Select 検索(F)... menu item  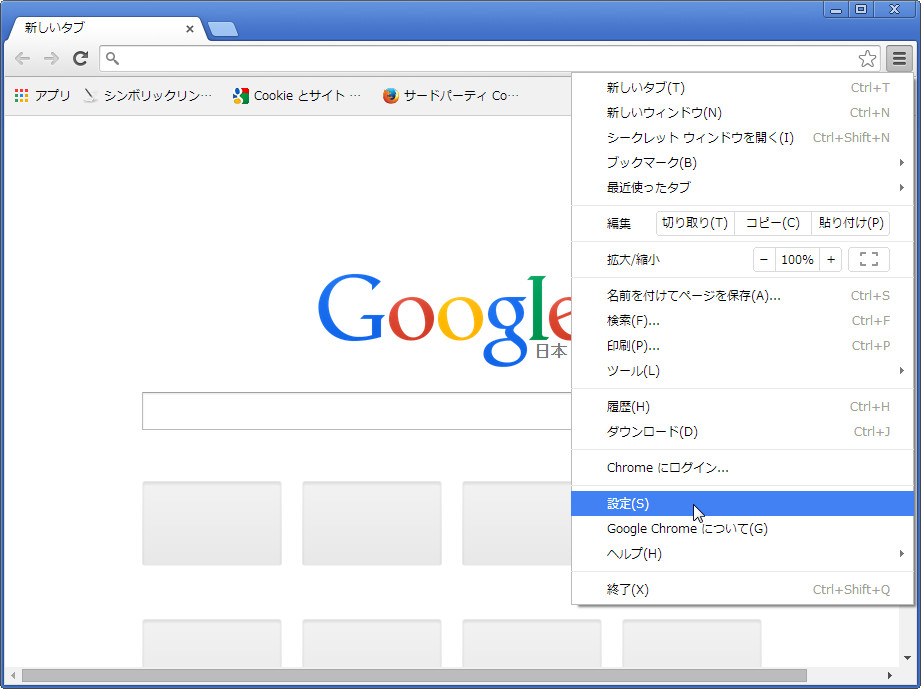(742, 321)
